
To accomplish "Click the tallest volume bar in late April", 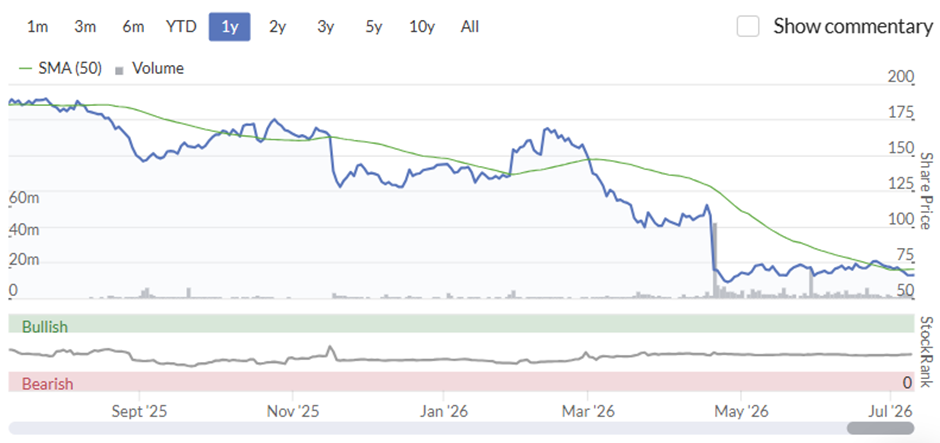I will [715, 261].
